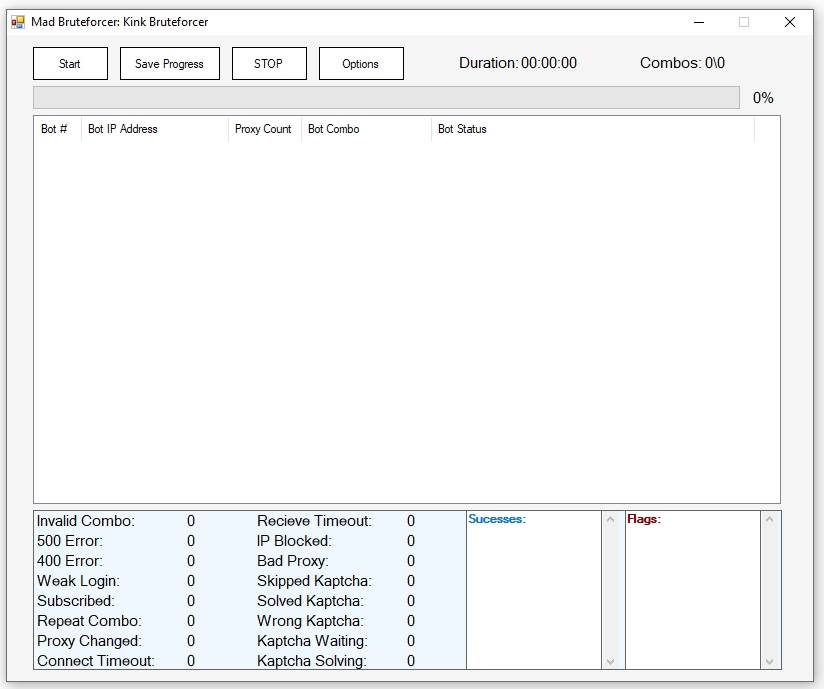Click the application icon in title bar
The width and height of the screenshot is (824, 689).
pos(18,22)
